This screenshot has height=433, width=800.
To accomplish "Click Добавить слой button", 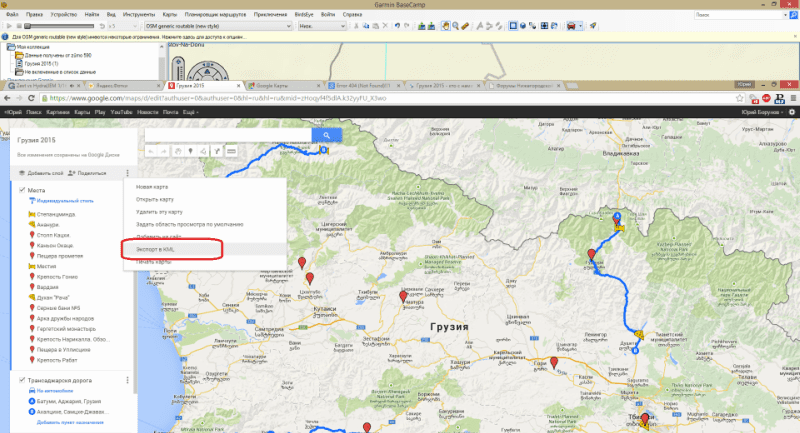I will 41,173.
